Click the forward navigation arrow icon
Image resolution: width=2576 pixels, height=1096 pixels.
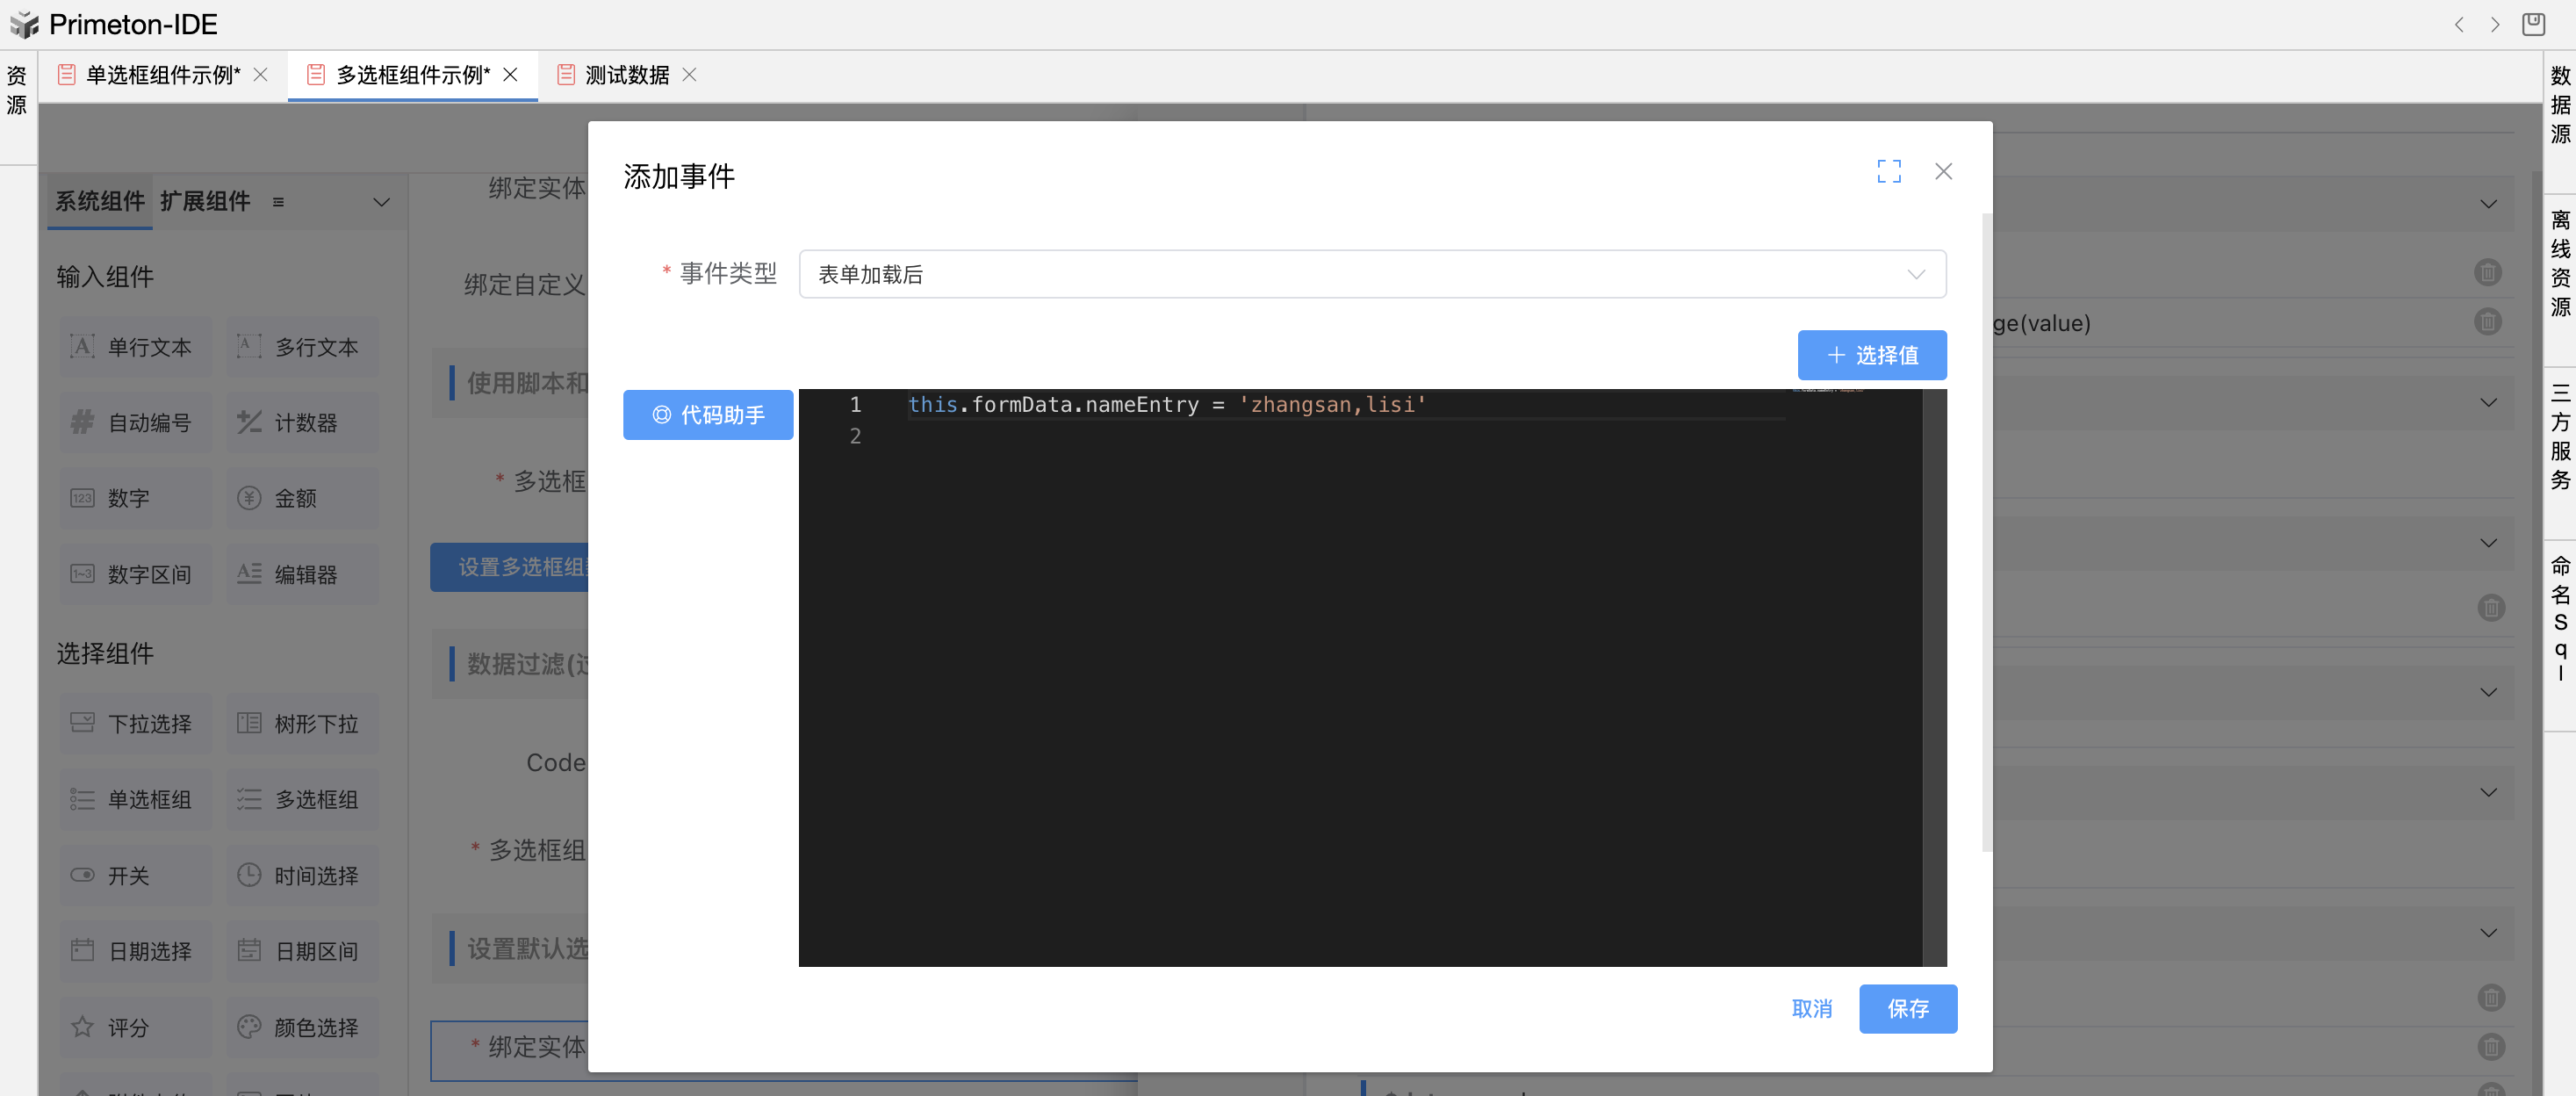pos(2494,25)
